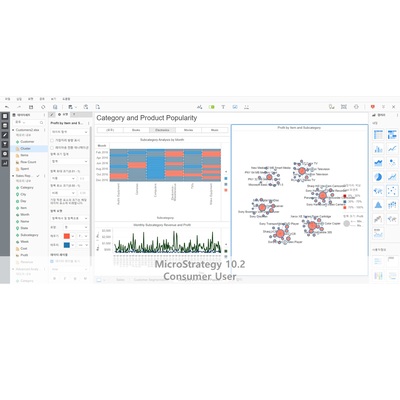Click the dataset search field
The width and height of the screenshot is (400, 400).
29,122
